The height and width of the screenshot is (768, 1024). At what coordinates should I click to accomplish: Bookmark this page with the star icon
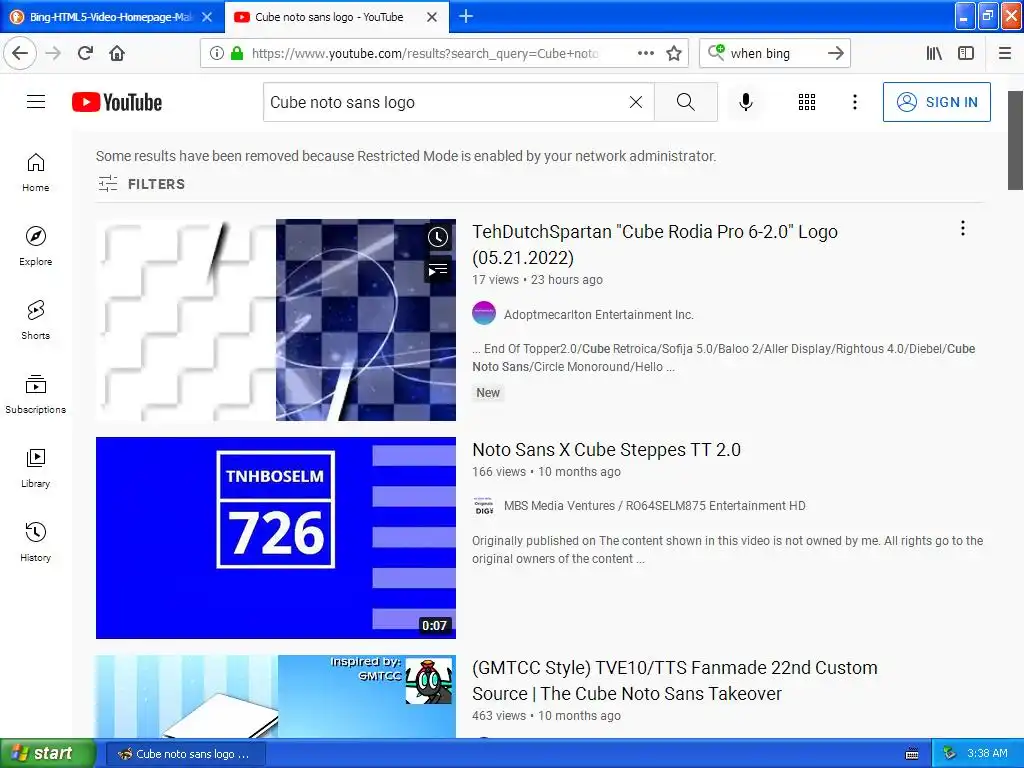[674, 53]
